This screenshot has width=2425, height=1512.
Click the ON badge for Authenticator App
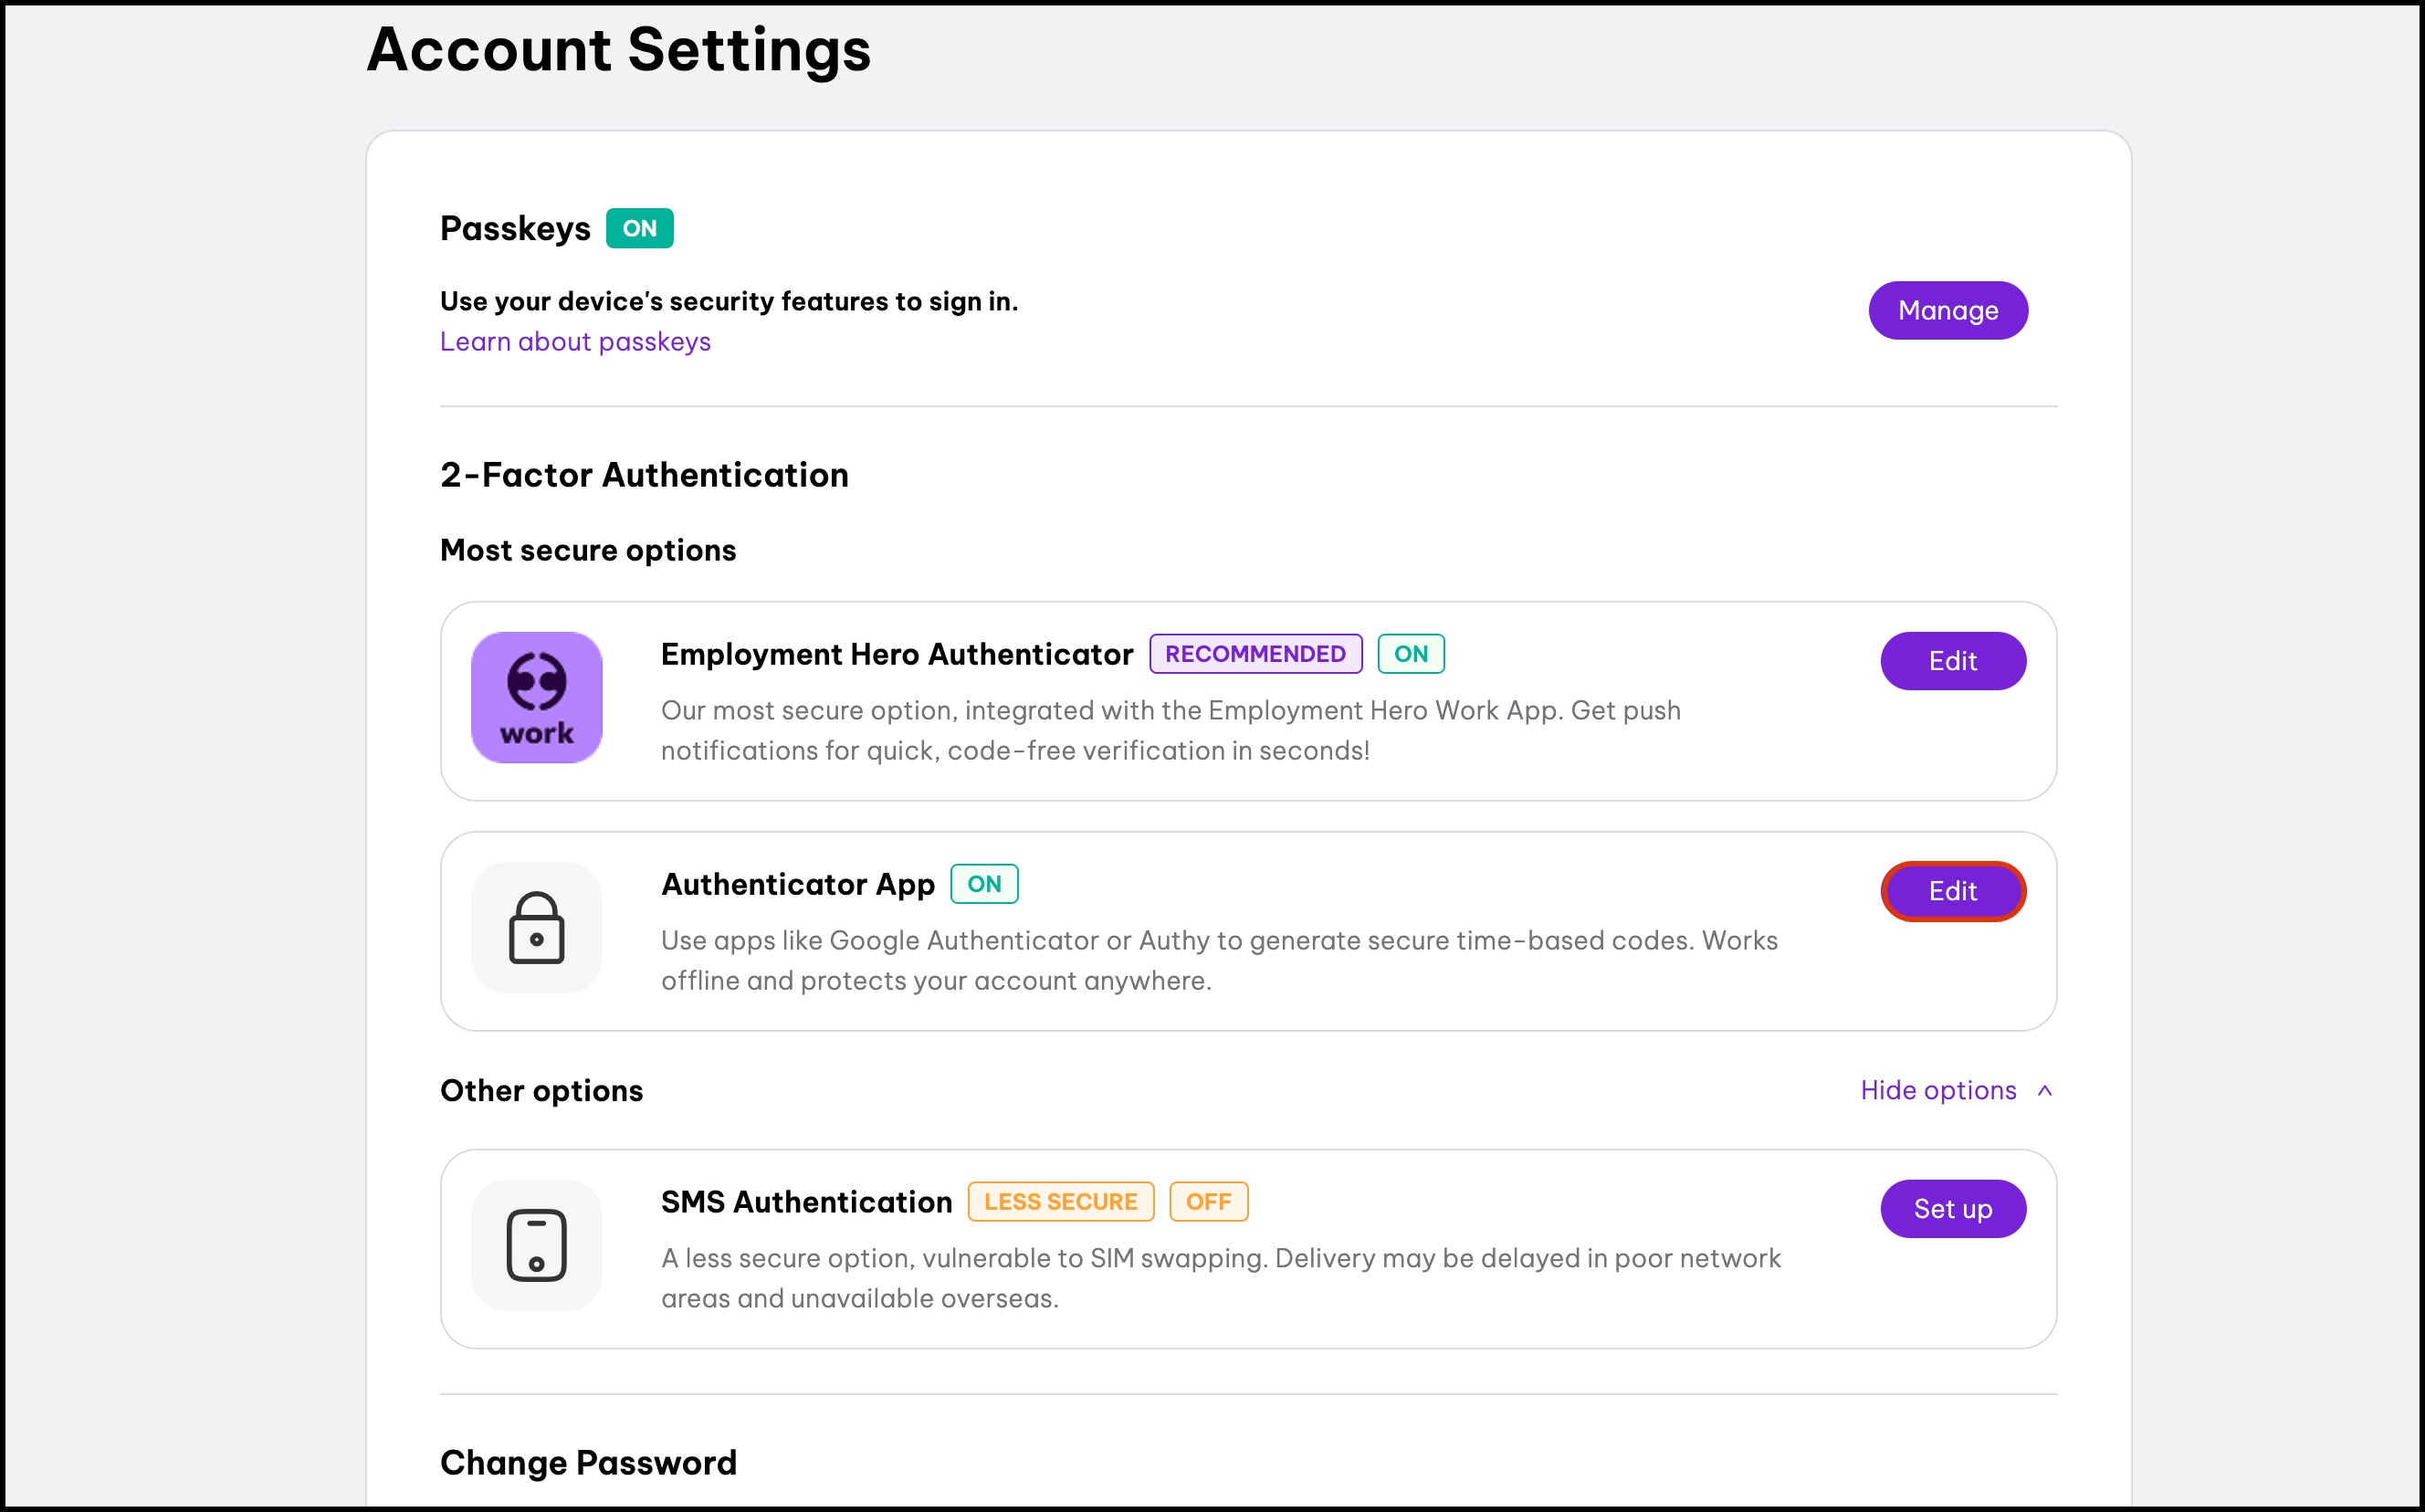point(983,884)
